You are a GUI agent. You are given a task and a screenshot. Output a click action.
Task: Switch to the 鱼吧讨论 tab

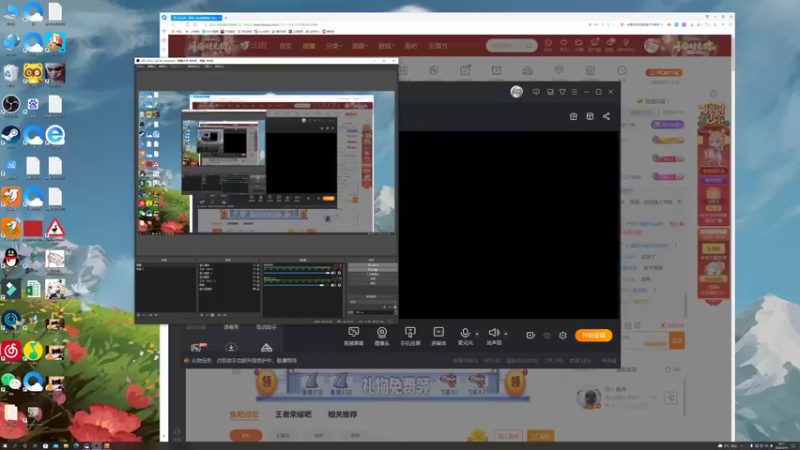pos(244,414)
